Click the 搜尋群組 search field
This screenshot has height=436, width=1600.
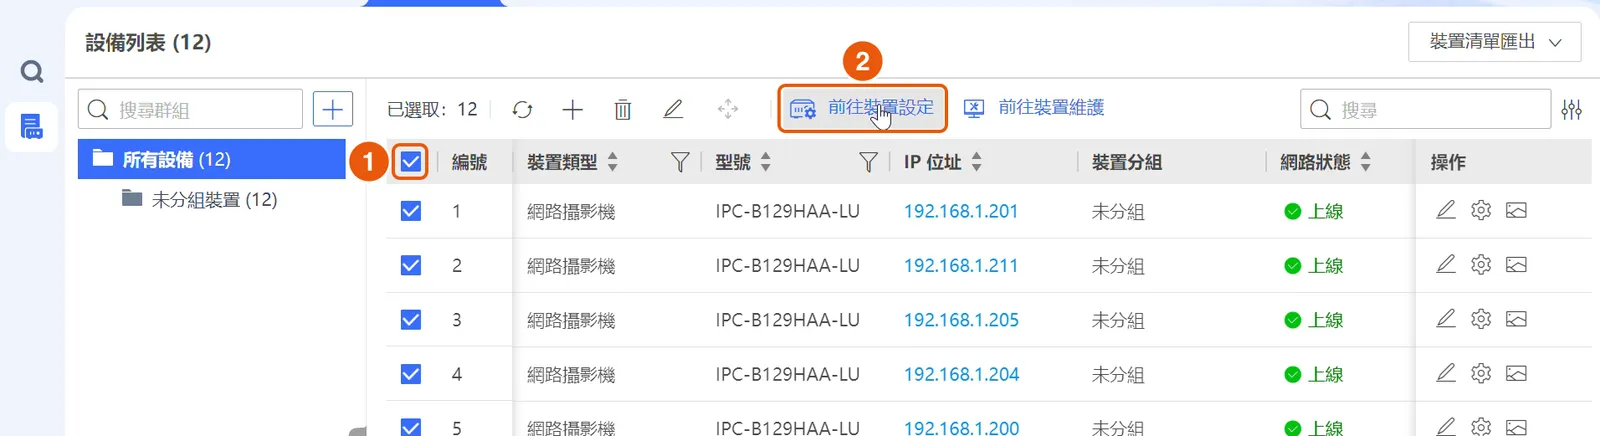(190, 109)
